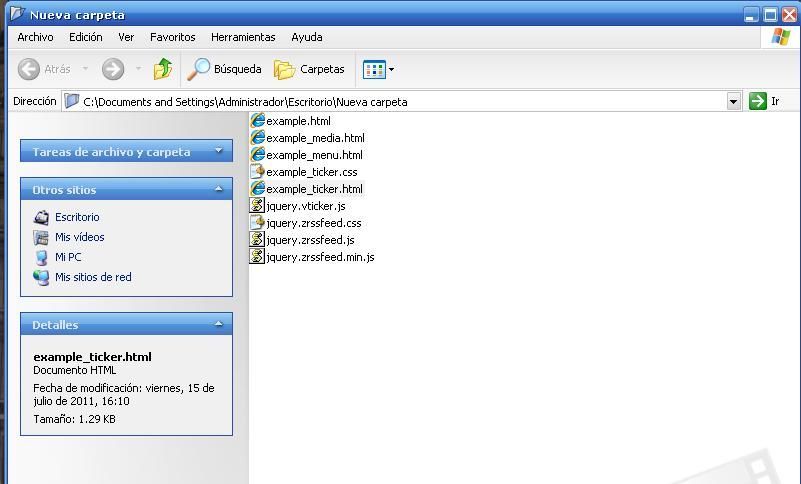Open the view mode dropdown arrow

tap(391, 70)
